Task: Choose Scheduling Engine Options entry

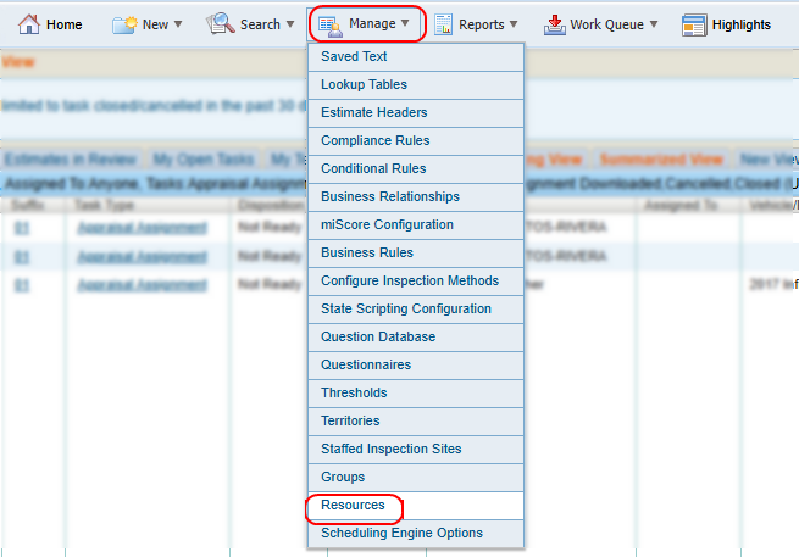Action: 402,533
